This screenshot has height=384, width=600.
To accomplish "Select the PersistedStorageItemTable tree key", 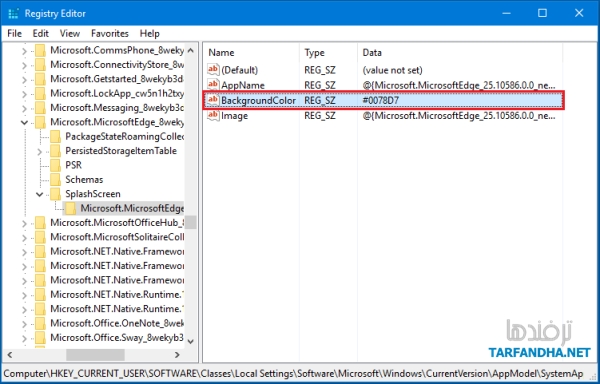I will (x=121, y=151).
